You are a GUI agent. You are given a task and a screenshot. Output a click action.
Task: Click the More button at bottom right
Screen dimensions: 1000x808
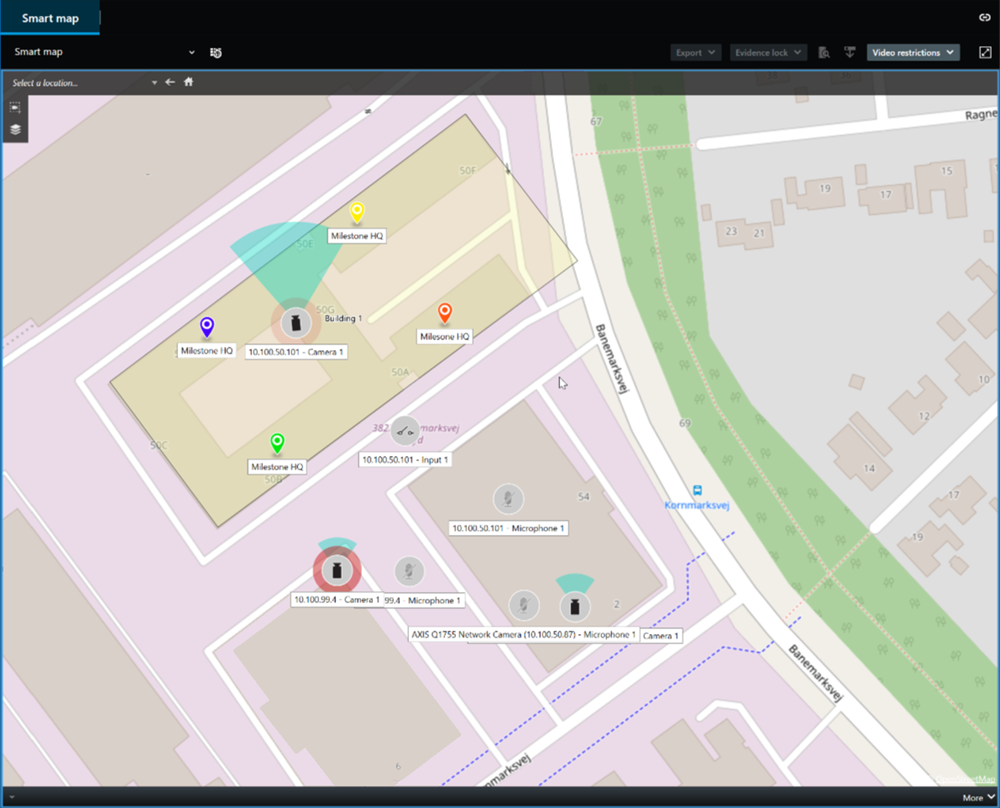977,798
